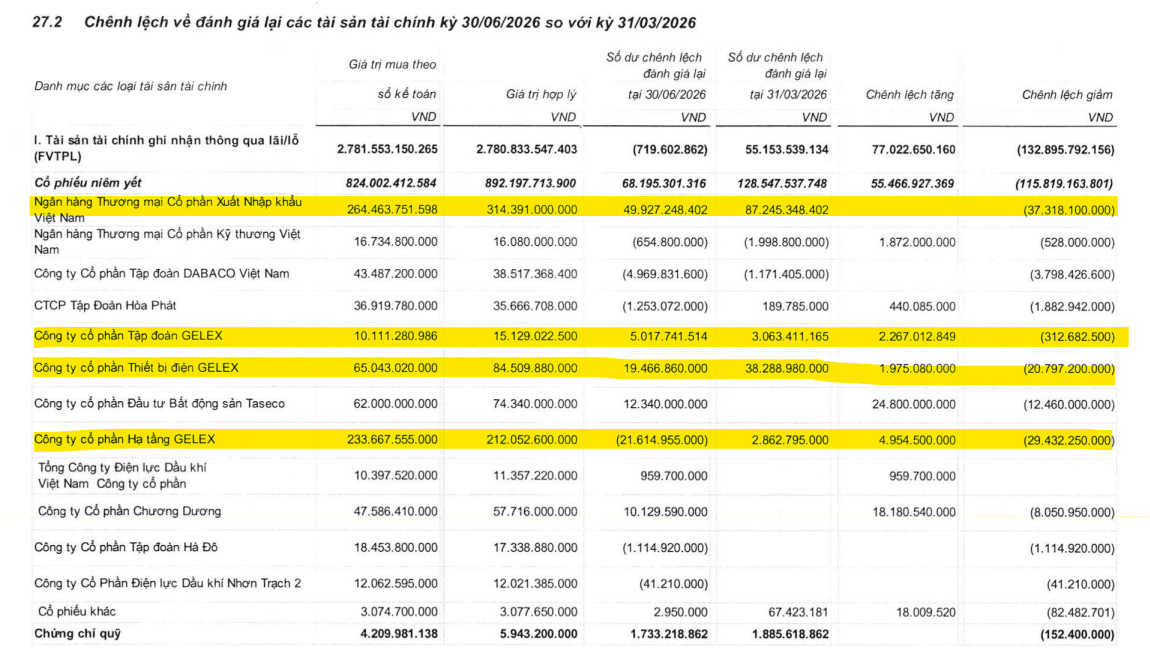Click the Công ty cổ phần Hạ tầng GELEX row label
Screen dimensions: 1150x657
[x=125, y=439]
